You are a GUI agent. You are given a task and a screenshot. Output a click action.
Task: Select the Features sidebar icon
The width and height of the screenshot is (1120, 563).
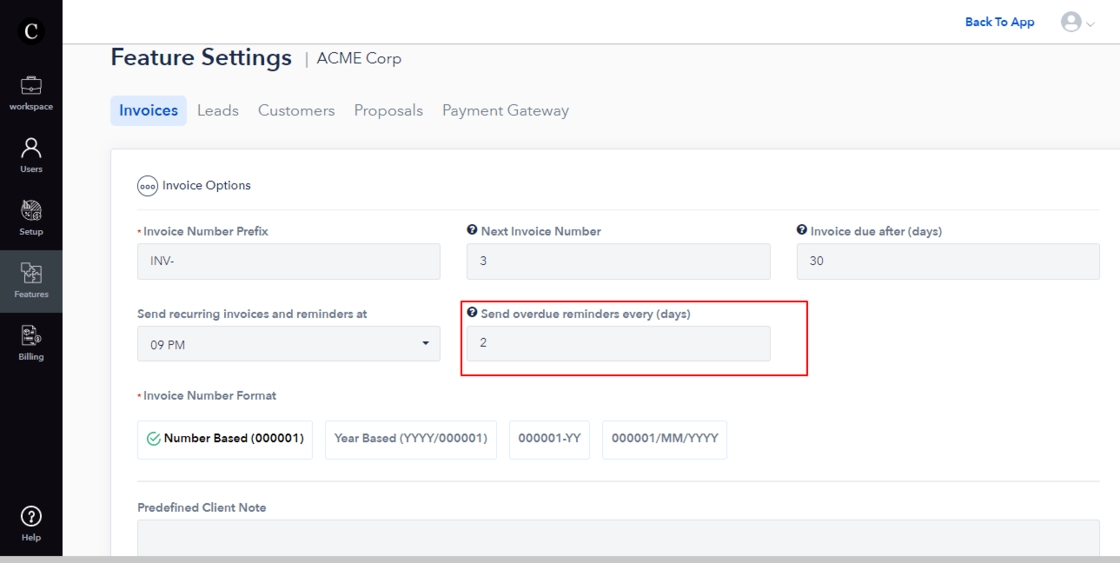point(31,280)
